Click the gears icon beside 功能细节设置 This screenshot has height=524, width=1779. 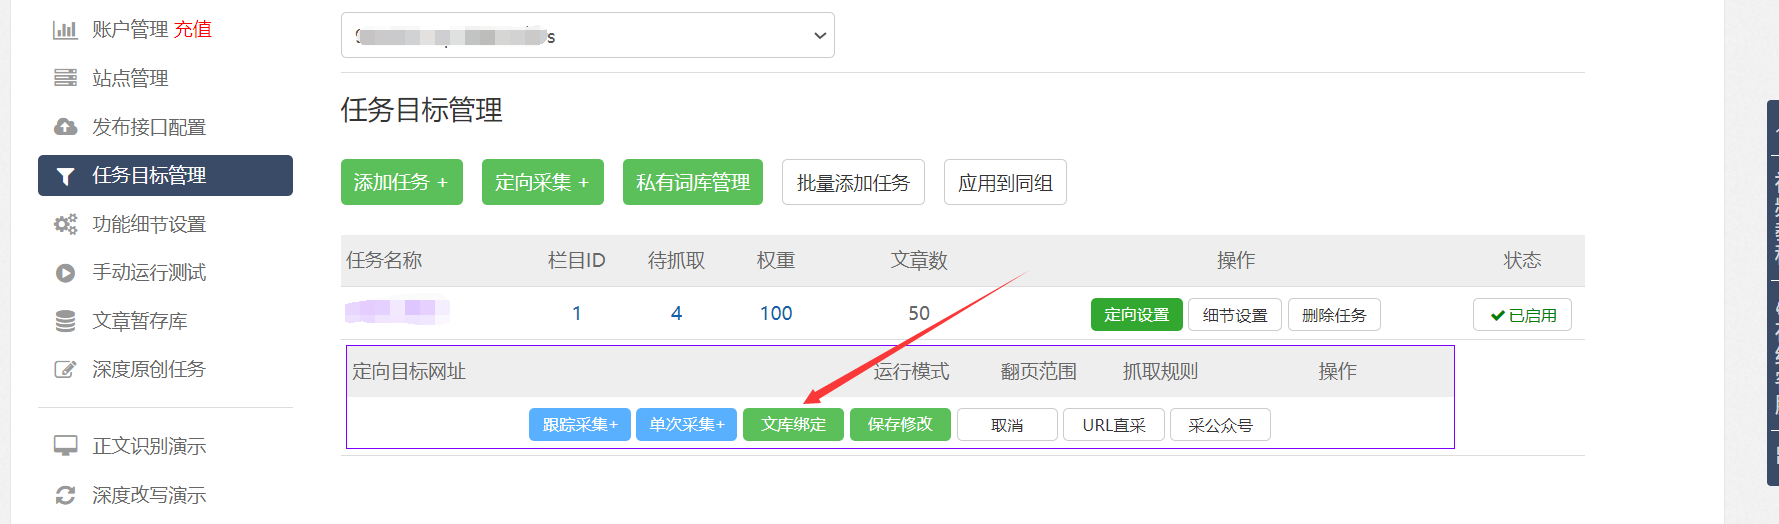click(x=65, y=224)
